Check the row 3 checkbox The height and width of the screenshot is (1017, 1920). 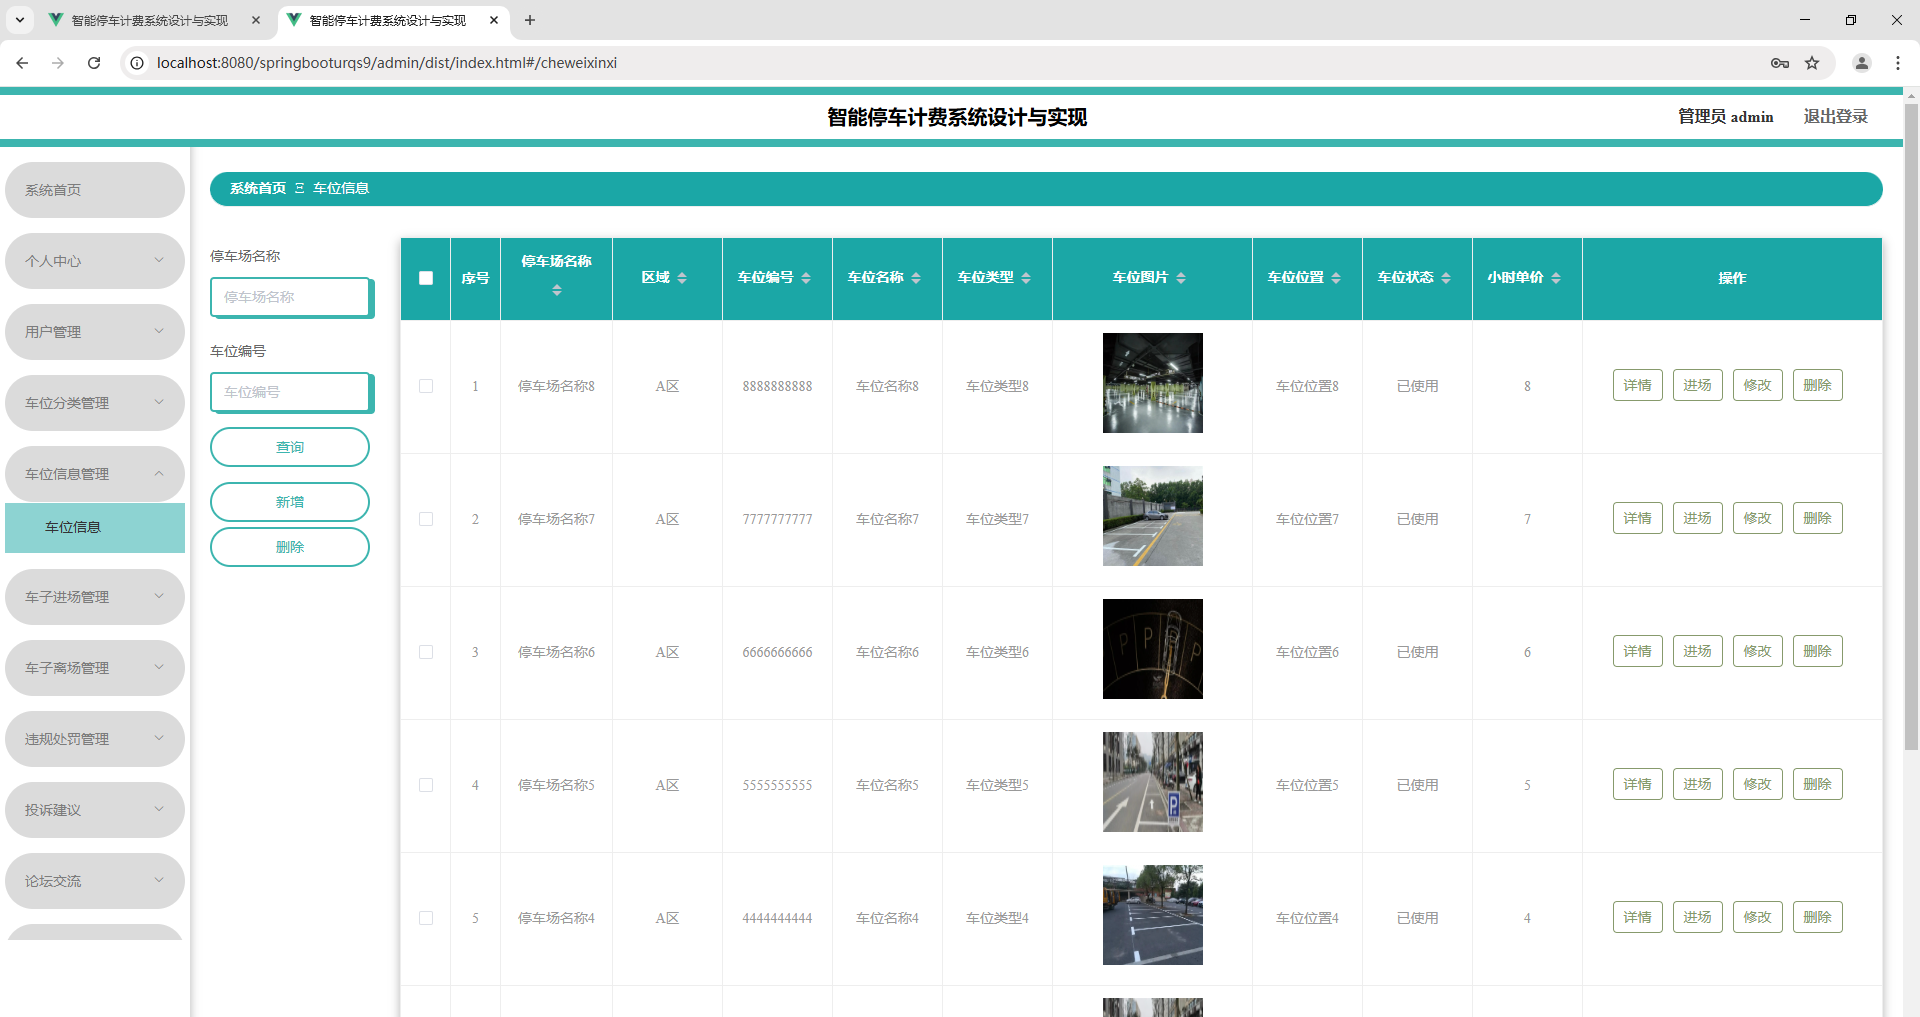(426, 652)
